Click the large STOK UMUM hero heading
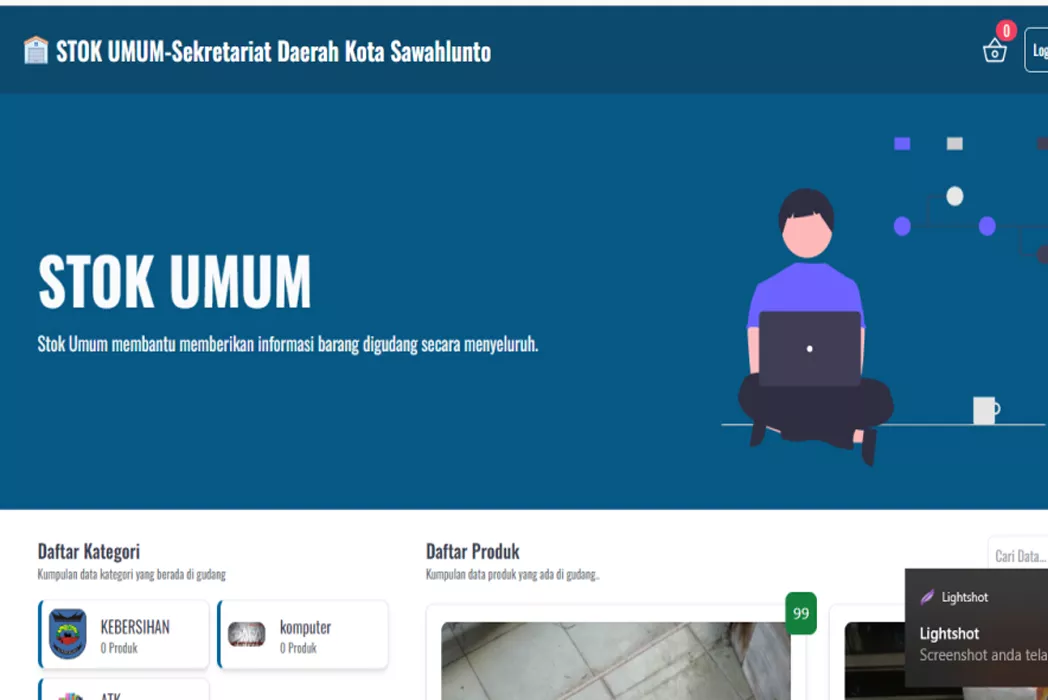 174,281
